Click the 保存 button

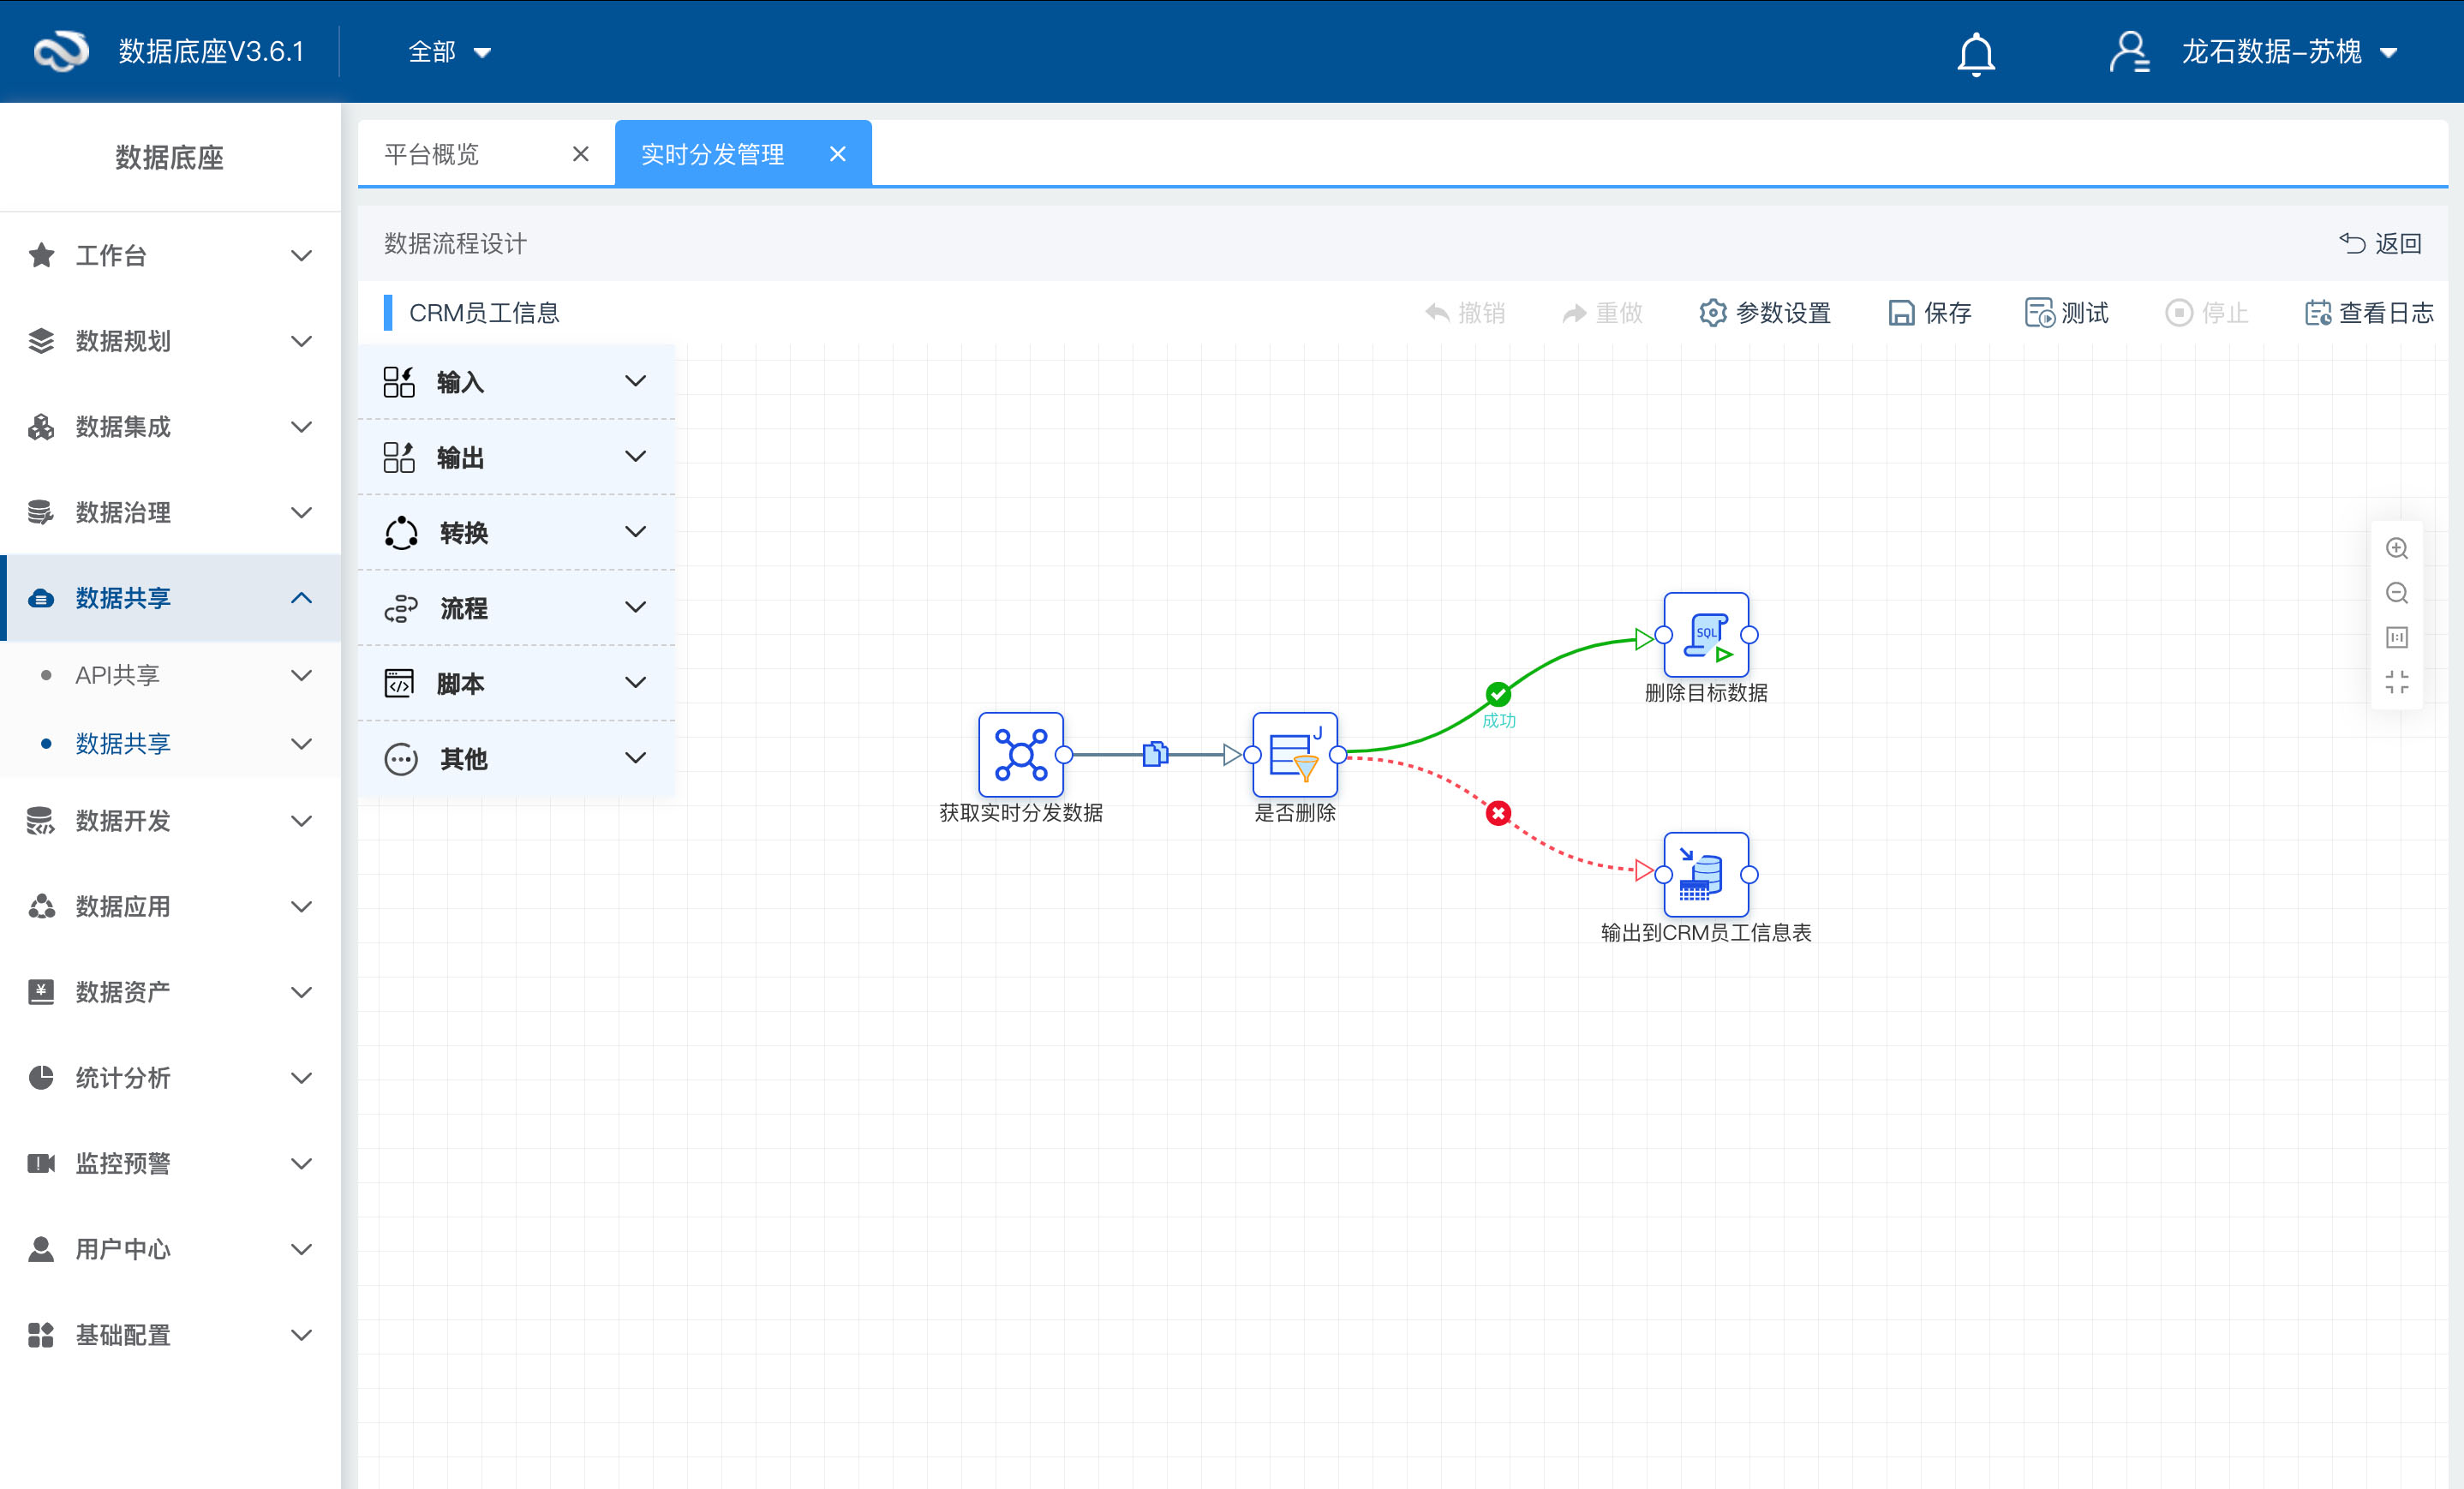coord(1929,313)
